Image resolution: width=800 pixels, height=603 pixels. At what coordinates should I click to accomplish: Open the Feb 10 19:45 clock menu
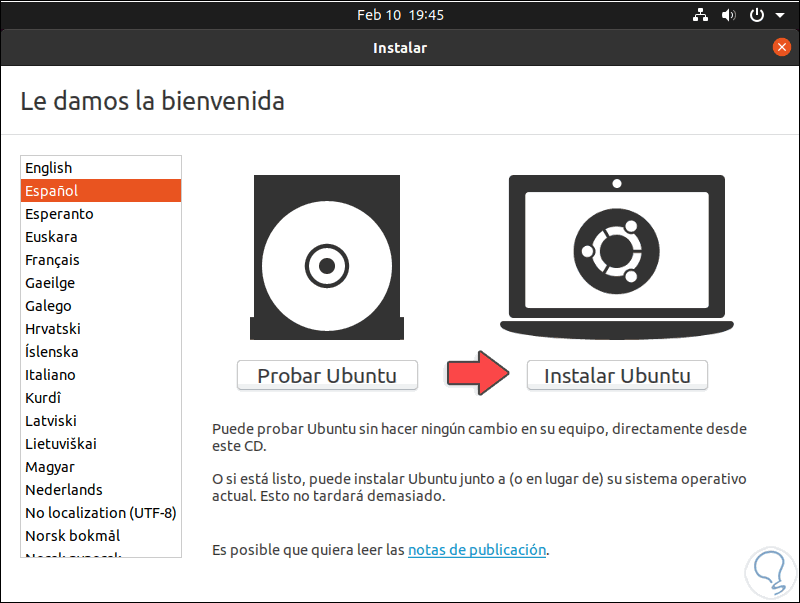tap(400, 15)
